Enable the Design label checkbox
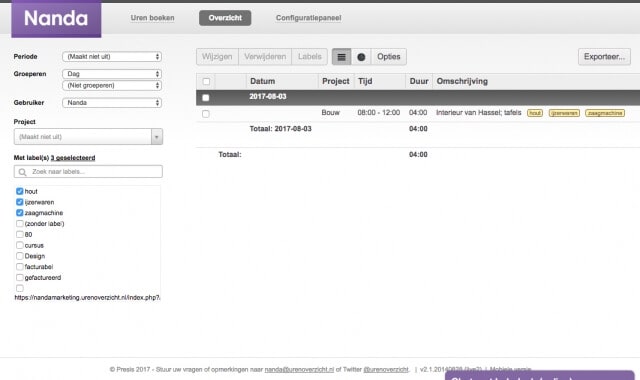Viewport: 640px width, 380px height. [20, 256]
